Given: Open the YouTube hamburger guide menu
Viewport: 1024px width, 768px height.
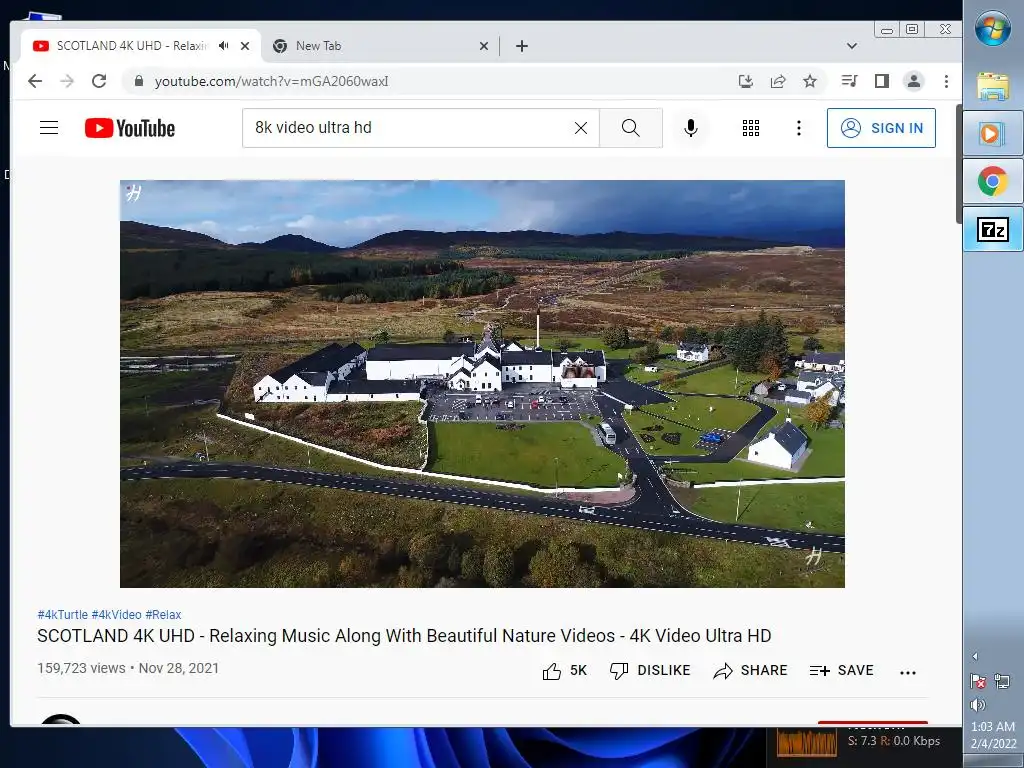Looking at the screenshot, I should pyautogui.click(x=49, y=127).
